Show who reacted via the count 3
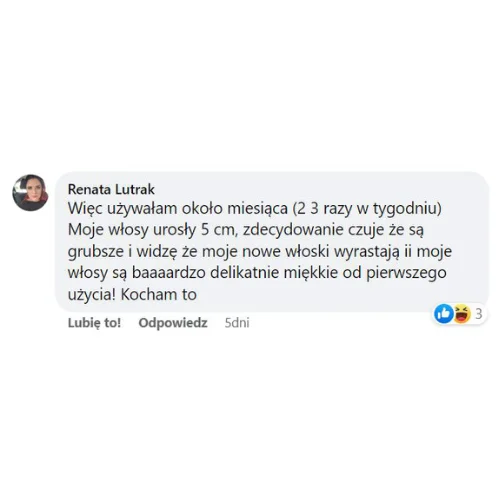Screen dimensions: 500x500 [479, 314]
